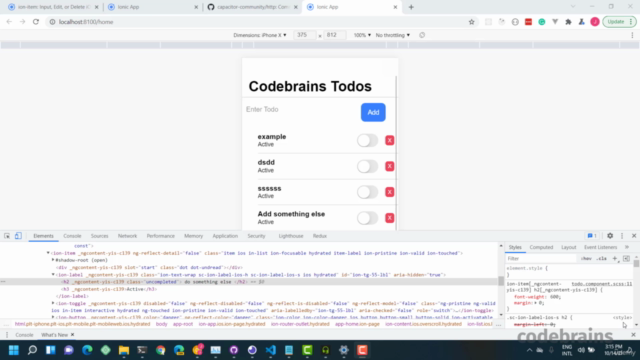Open the Chrome profile avatar

click(x=595, y=22)
